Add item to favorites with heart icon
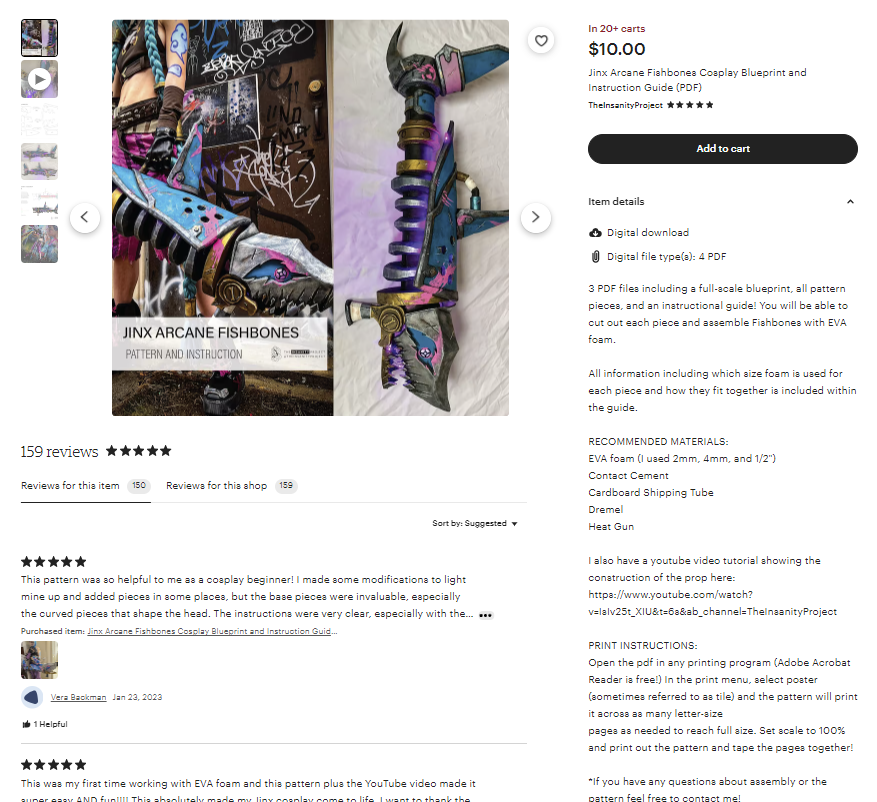The image size is (877, 802). point(541,41)
